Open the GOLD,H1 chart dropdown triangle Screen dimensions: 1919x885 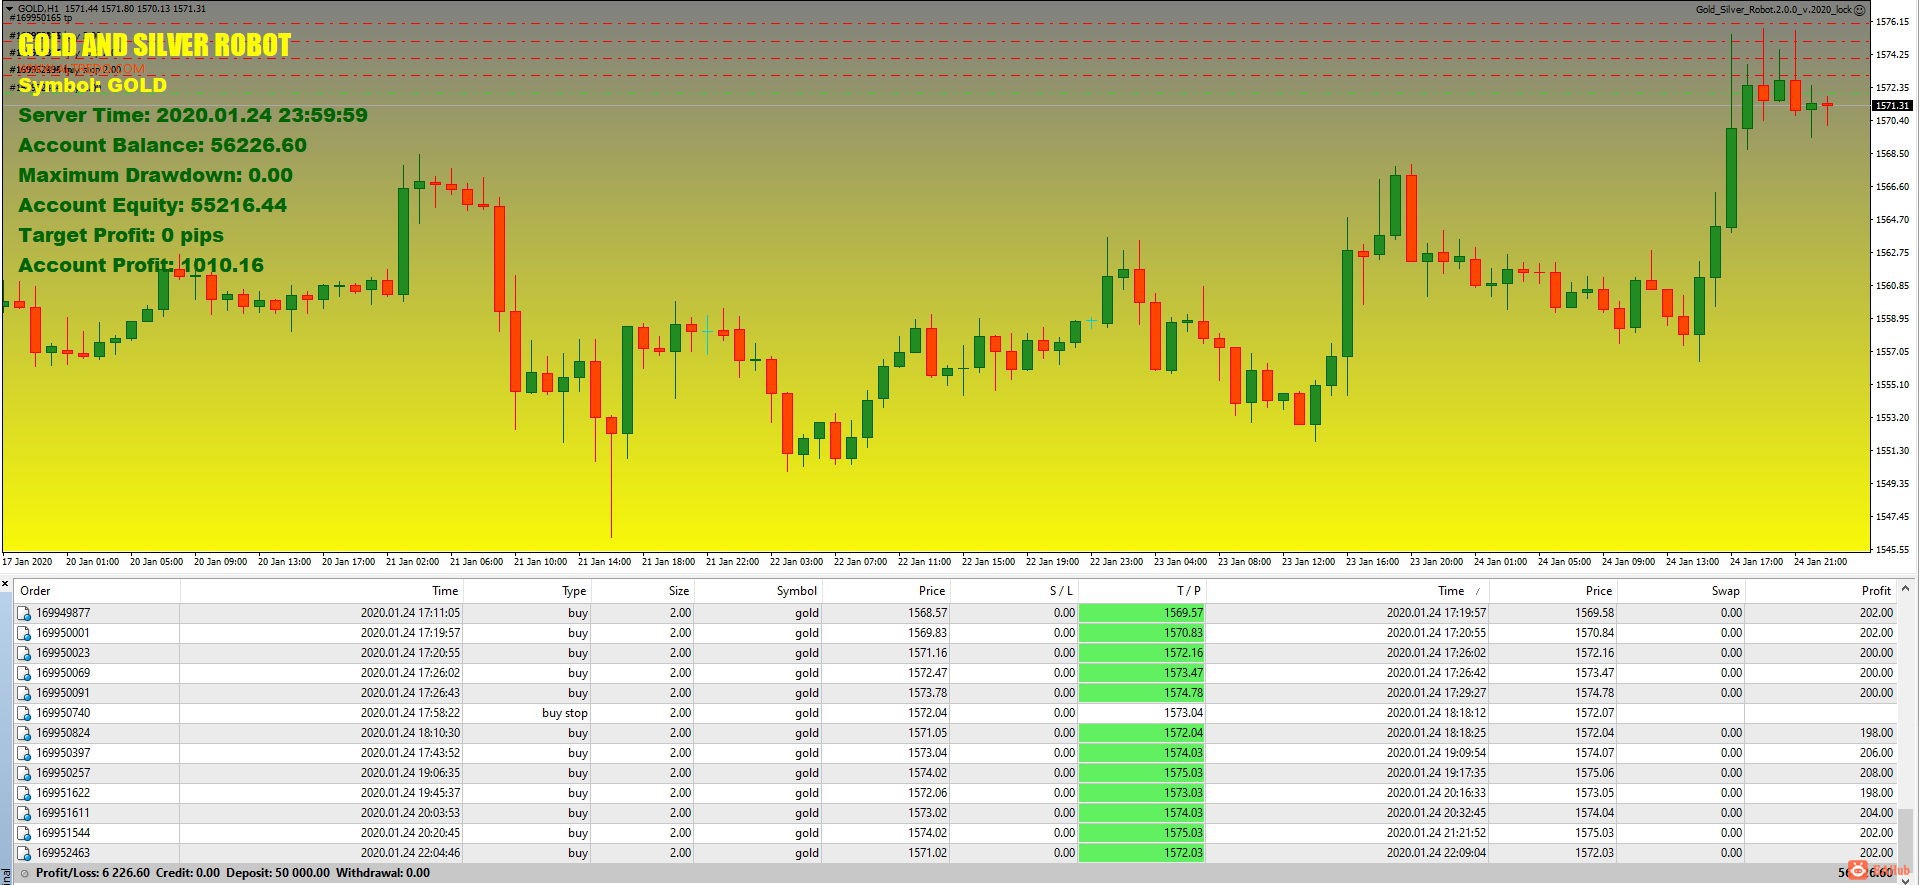(10, 9)
